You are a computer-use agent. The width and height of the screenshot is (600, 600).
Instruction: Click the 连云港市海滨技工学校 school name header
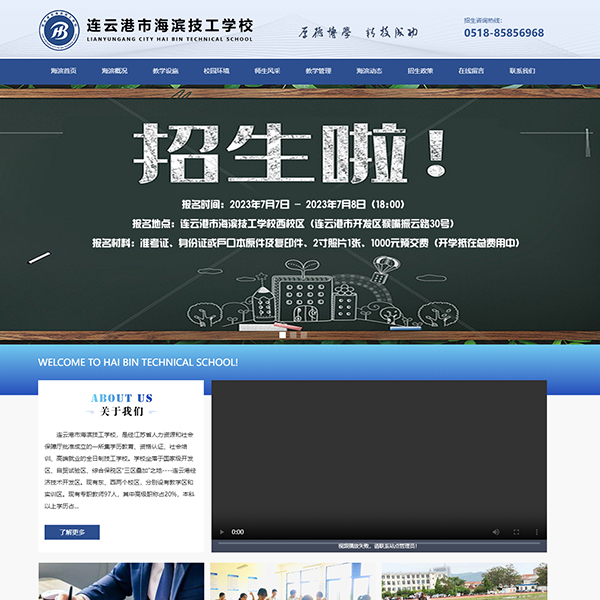pyautogui.click(x=170, y=26)
